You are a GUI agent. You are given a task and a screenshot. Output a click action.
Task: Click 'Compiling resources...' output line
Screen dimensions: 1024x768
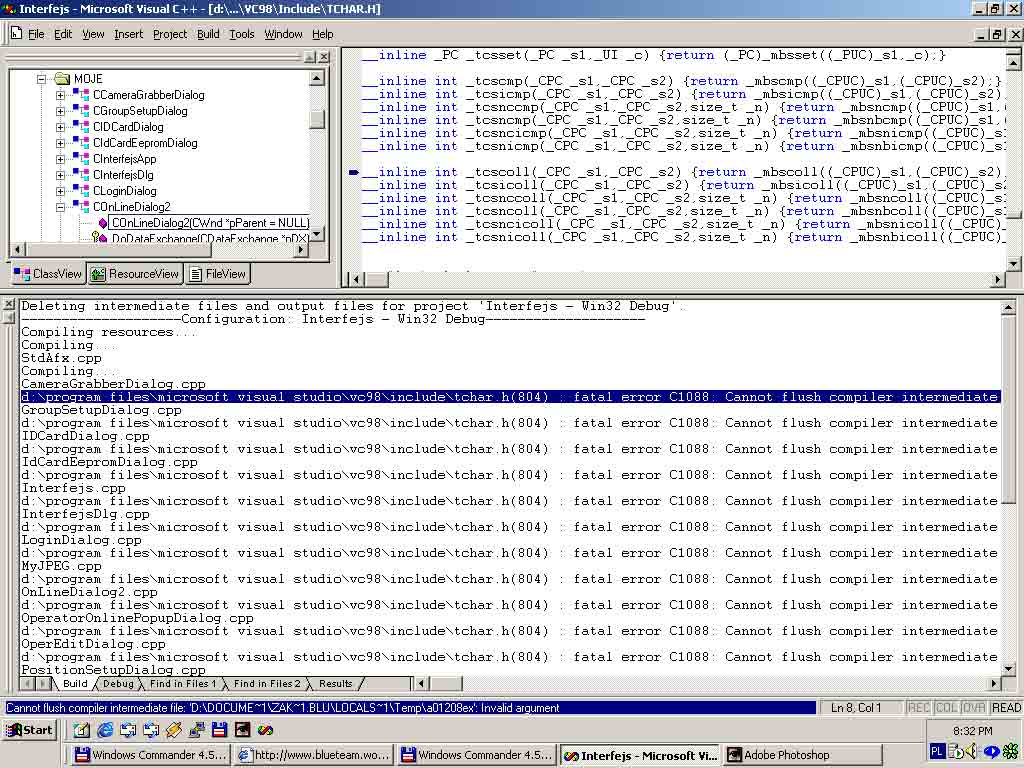(108, 332)
